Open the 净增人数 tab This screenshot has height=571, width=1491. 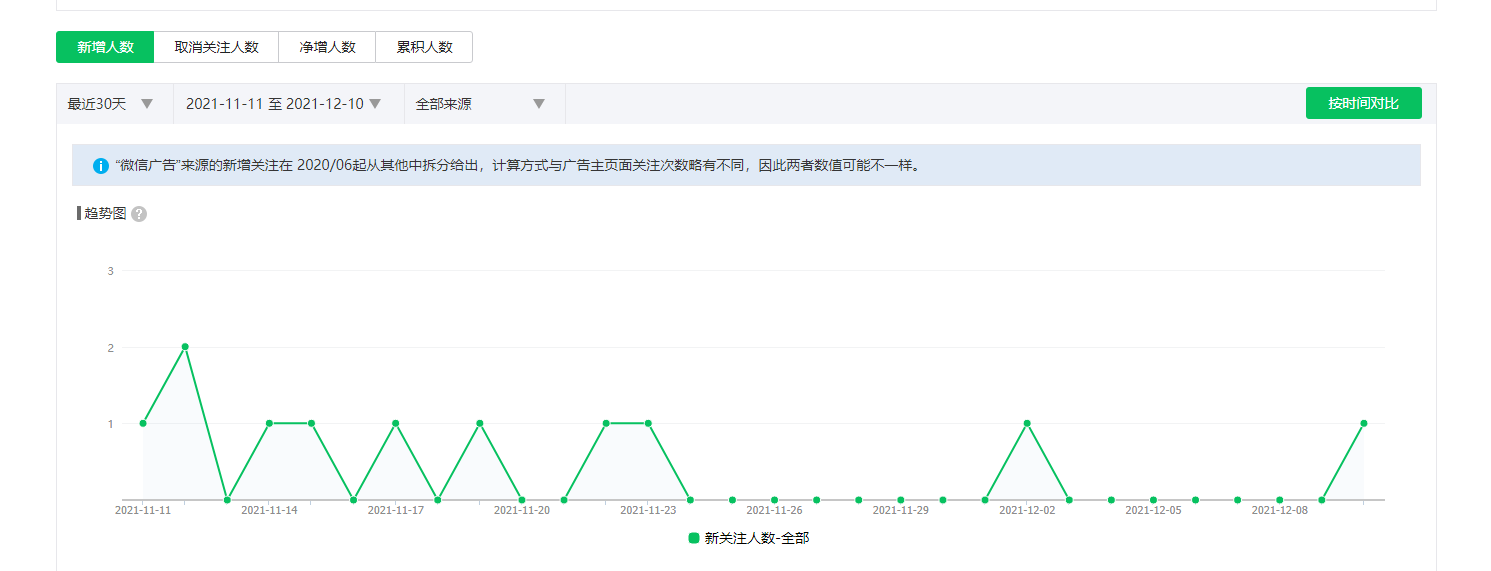327,47
